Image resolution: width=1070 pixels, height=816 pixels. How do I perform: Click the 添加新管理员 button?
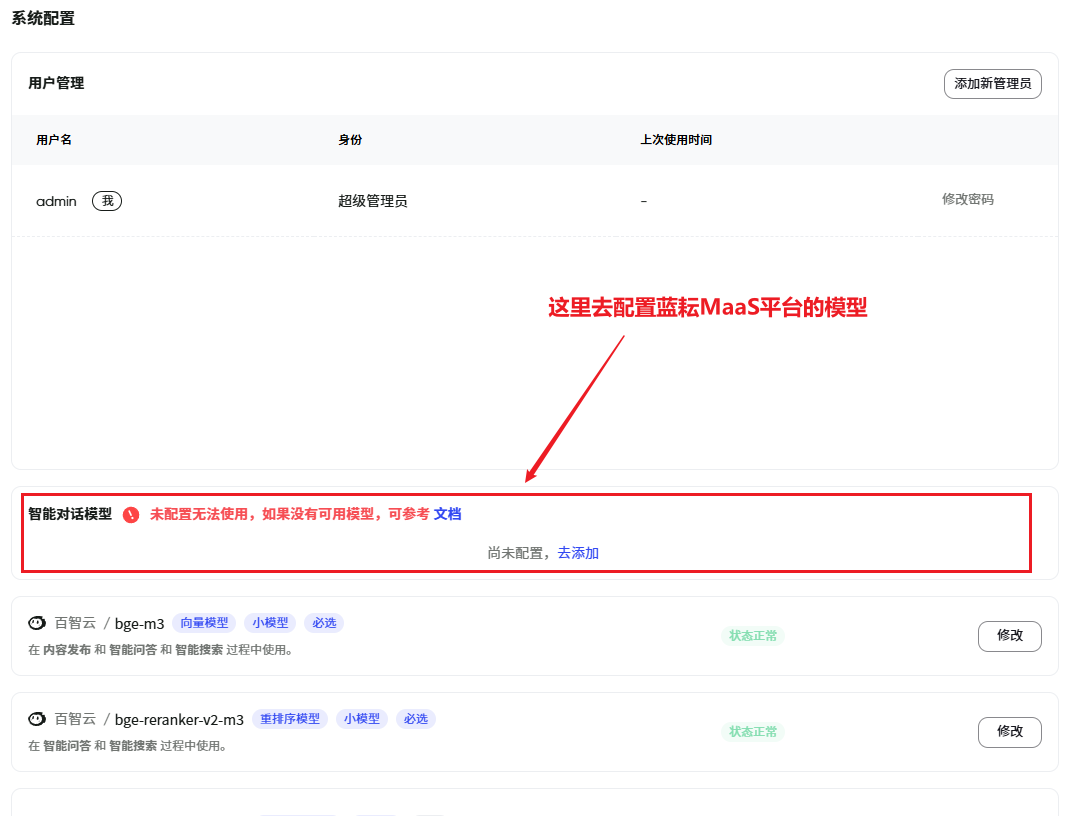992,84
